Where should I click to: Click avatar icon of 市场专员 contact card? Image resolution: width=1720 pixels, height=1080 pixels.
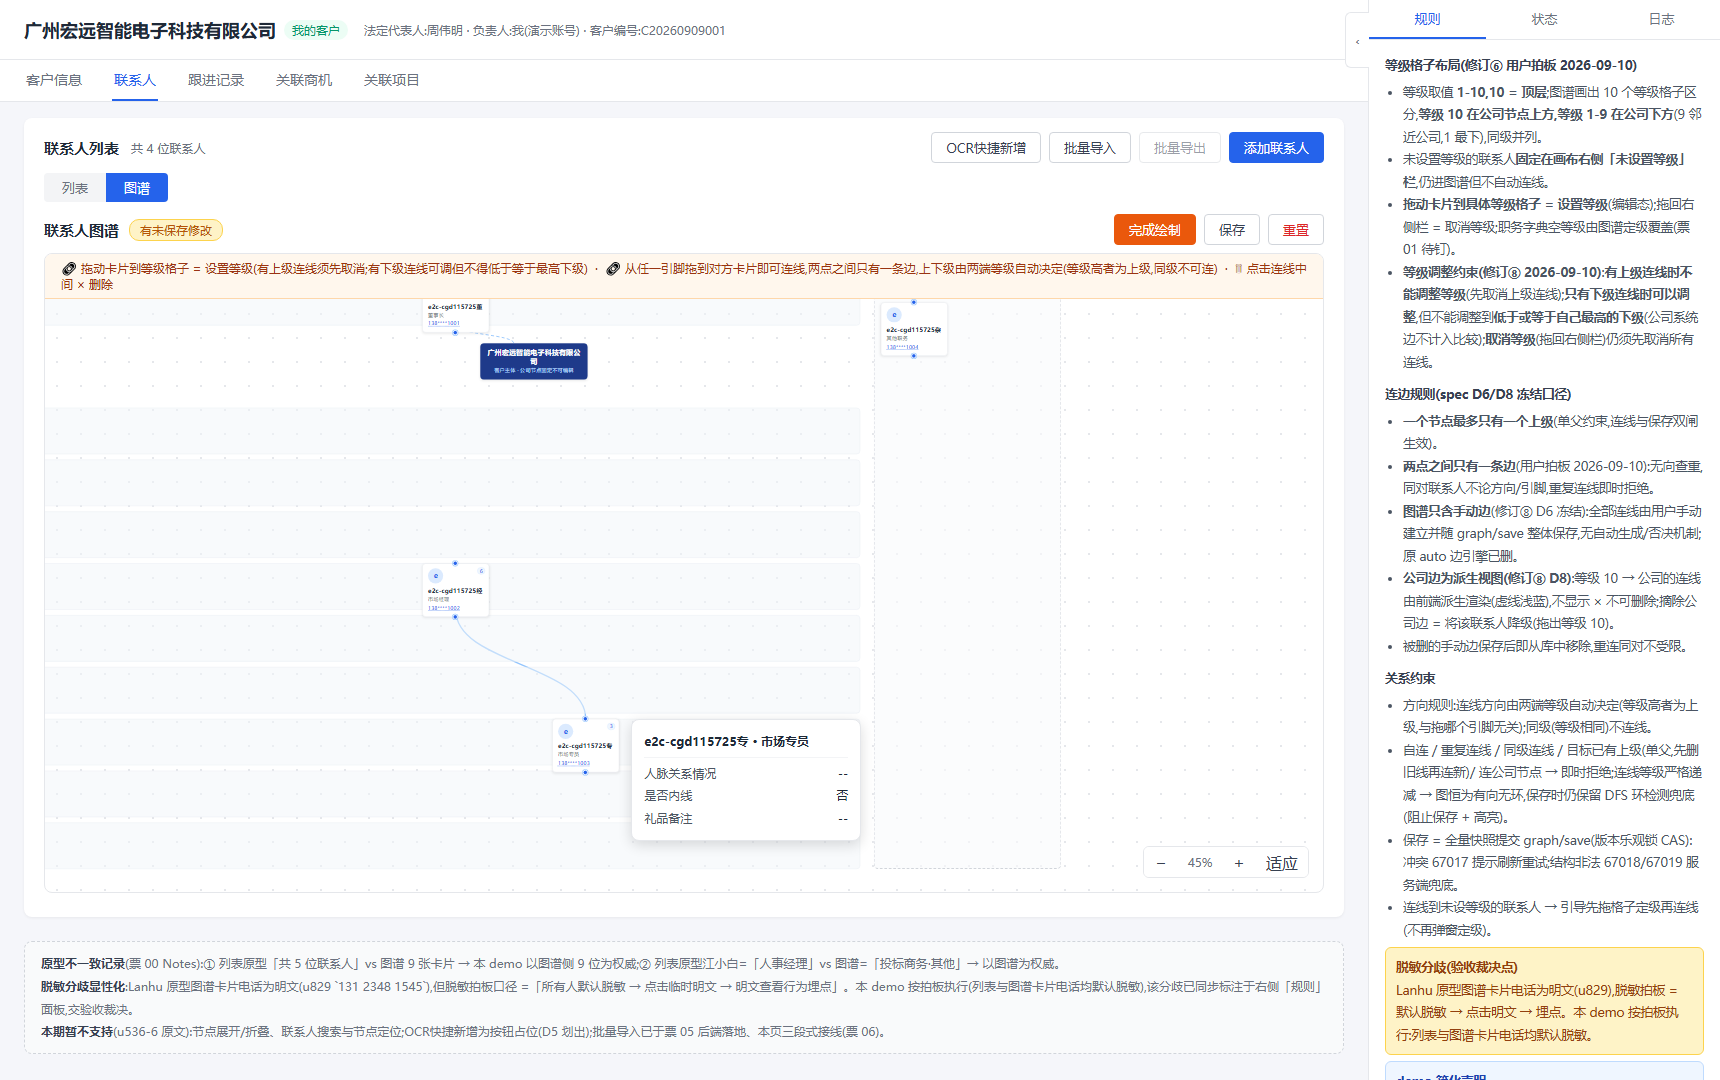tap(565, 731)
